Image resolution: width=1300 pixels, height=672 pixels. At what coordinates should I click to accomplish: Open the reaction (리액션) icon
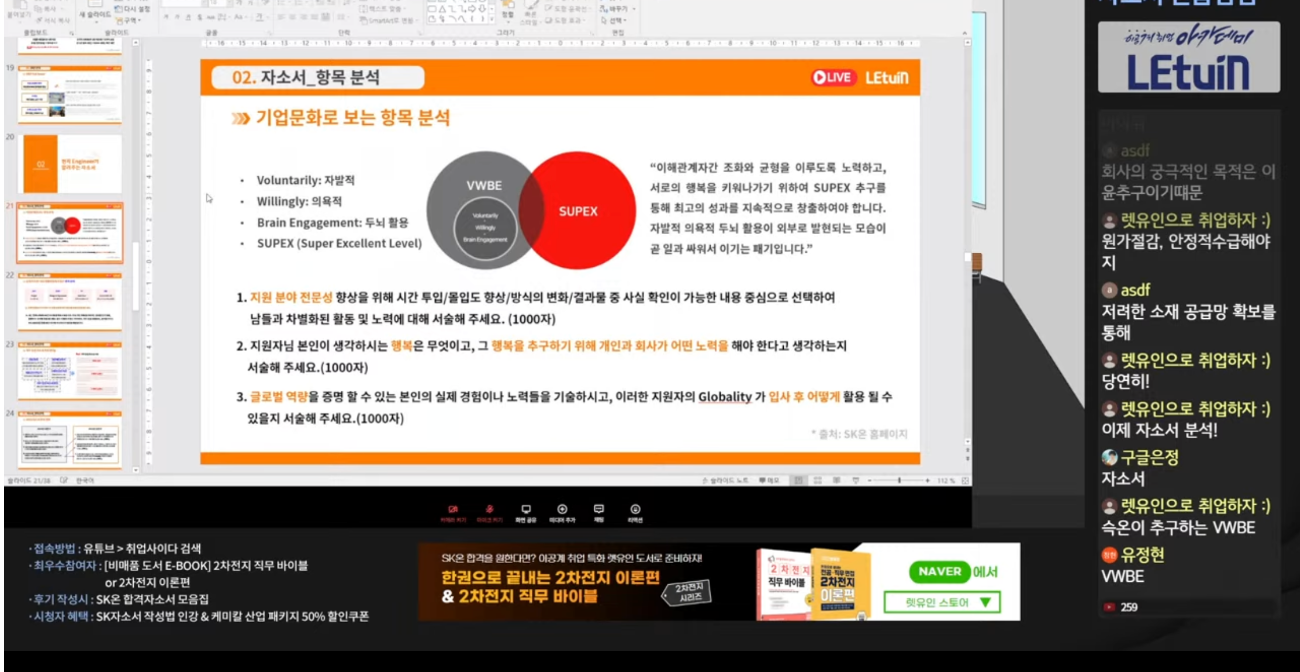click(x=635, y=512)
